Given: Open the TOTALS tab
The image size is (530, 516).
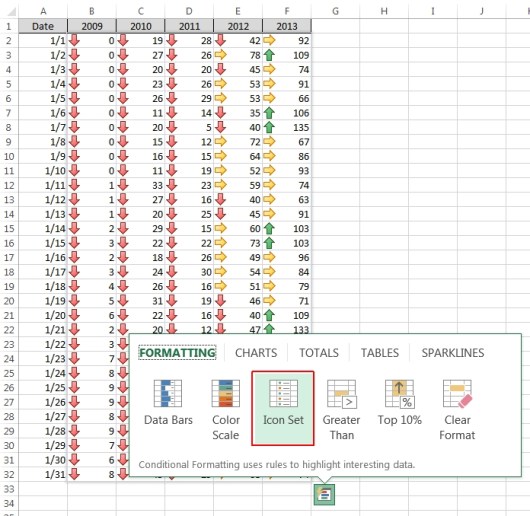Looking at the screenshot, I should [x=319, y=352].
